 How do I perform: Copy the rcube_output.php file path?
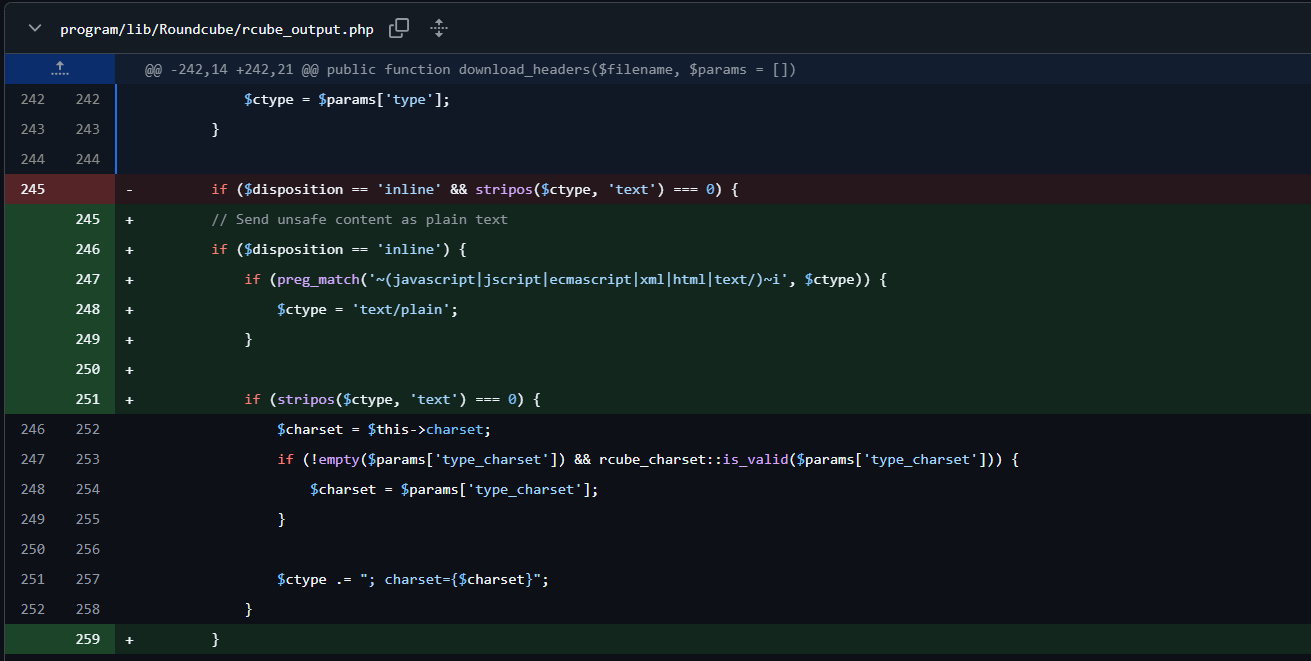pos(399,28)
